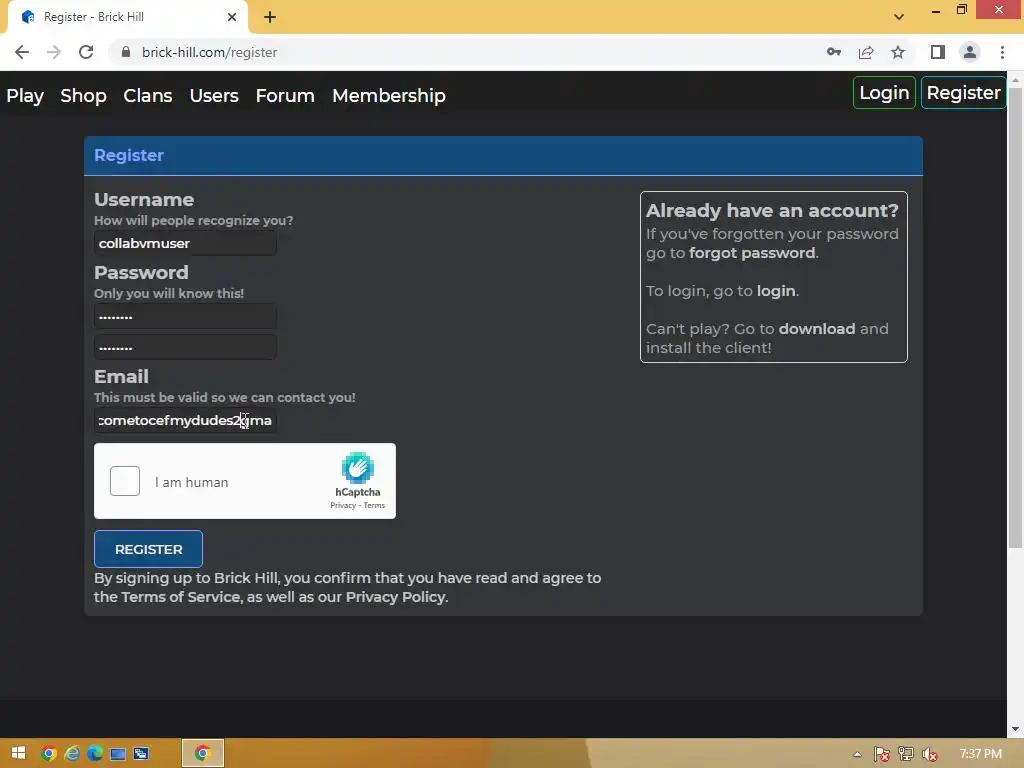
Task: Close the Register - Brick Hill tab
Action: (x=232, y=17)
